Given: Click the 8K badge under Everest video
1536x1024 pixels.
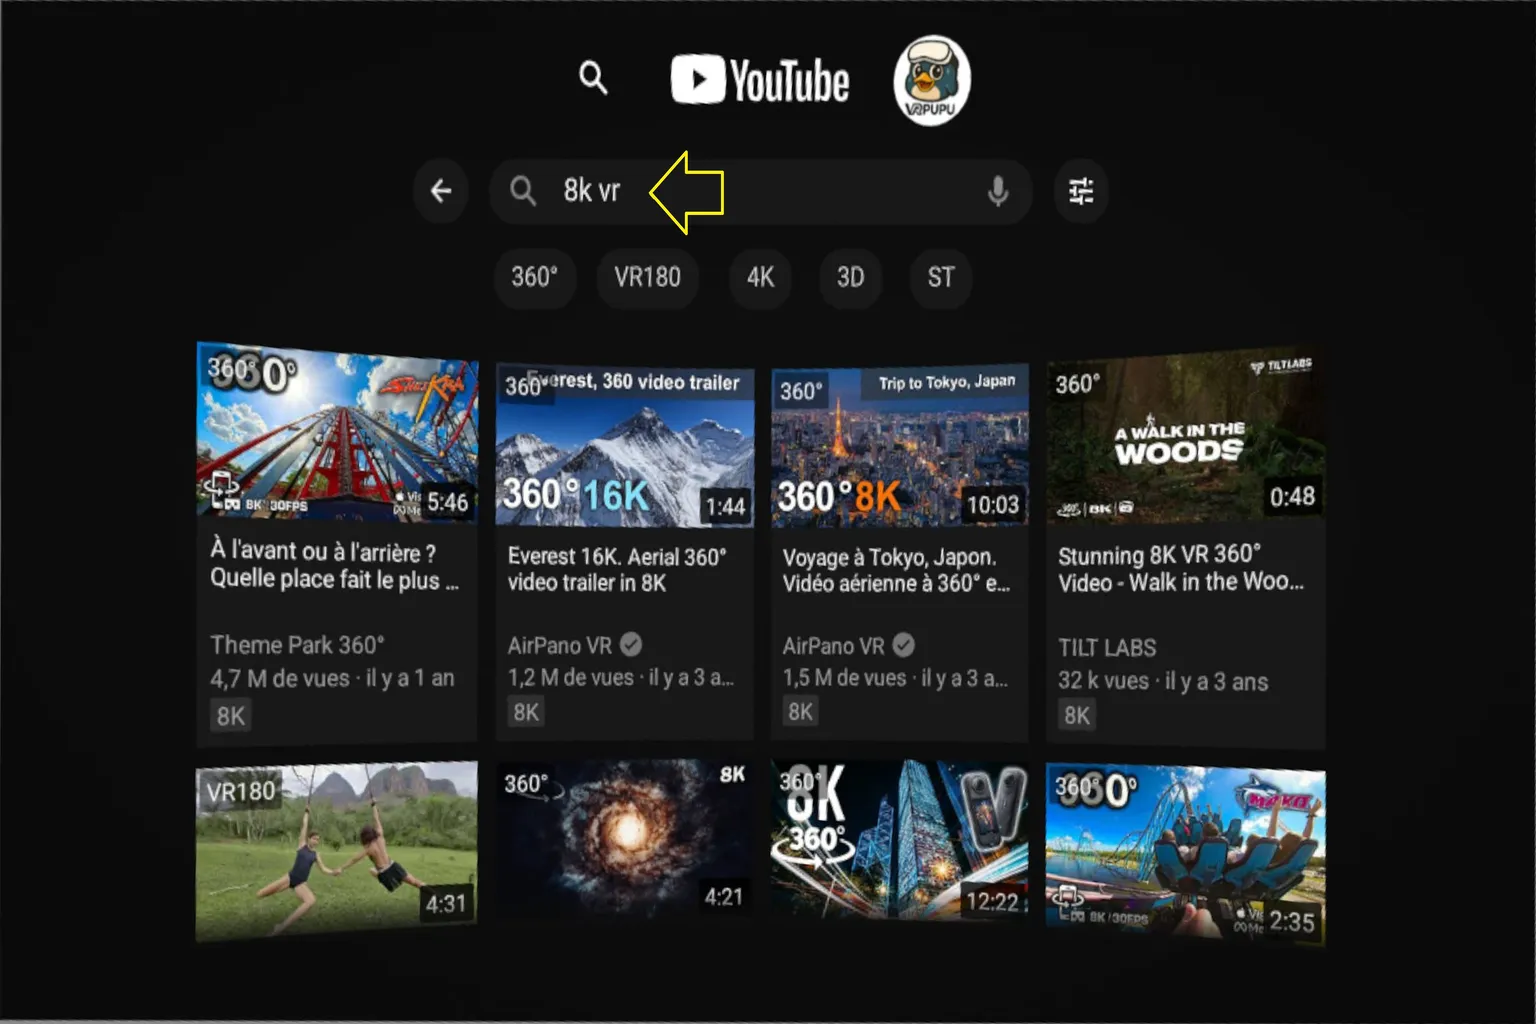Looking at the screenshot, I should click(526, 712).
